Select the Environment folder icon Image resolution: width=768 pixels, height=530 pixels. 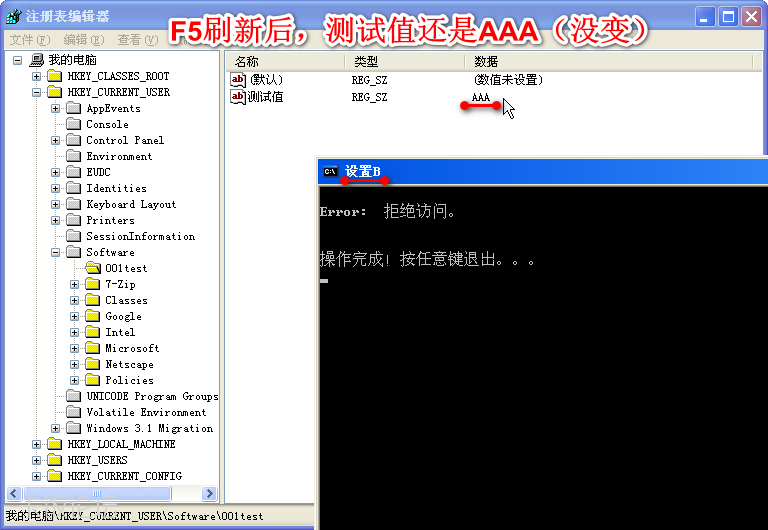click(x=74, y=156)
